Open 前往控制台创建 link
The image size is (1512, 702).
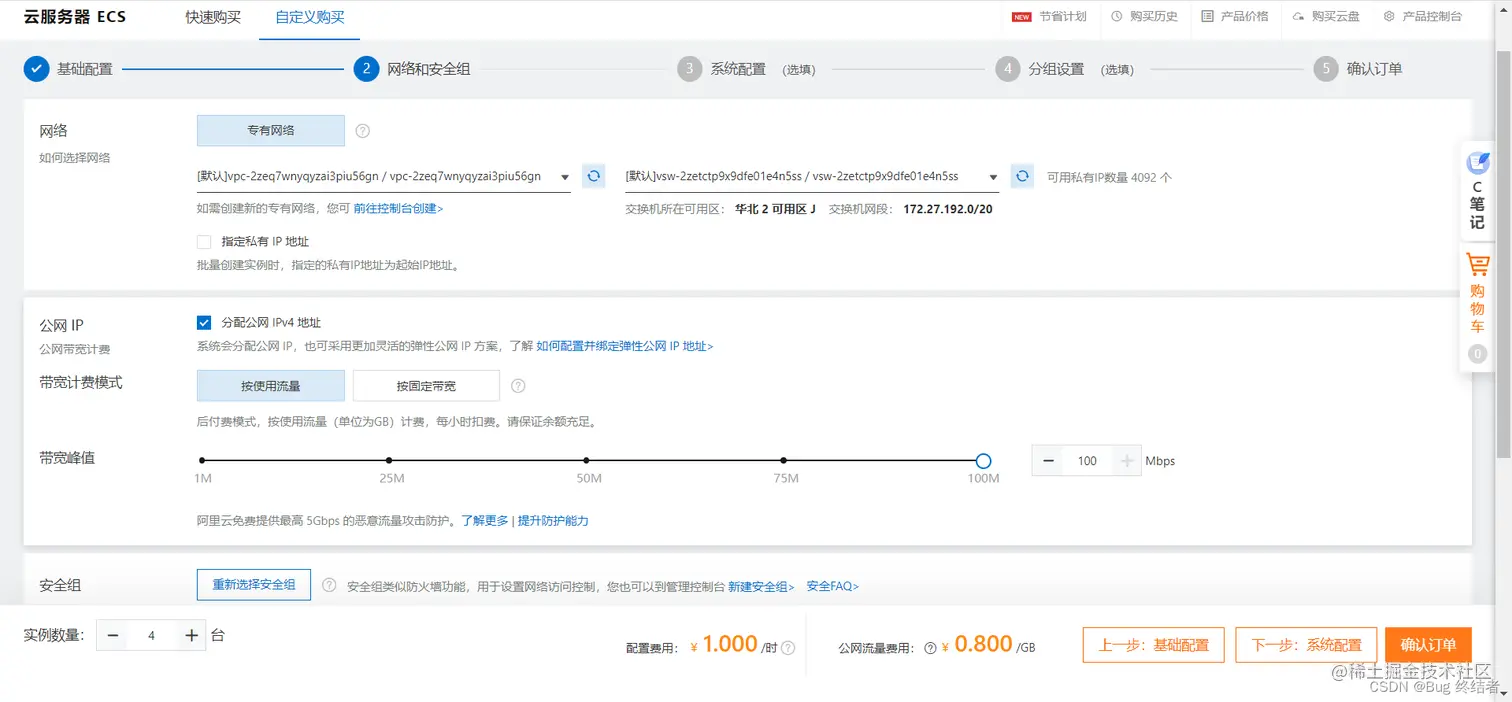tap(398, 209)
